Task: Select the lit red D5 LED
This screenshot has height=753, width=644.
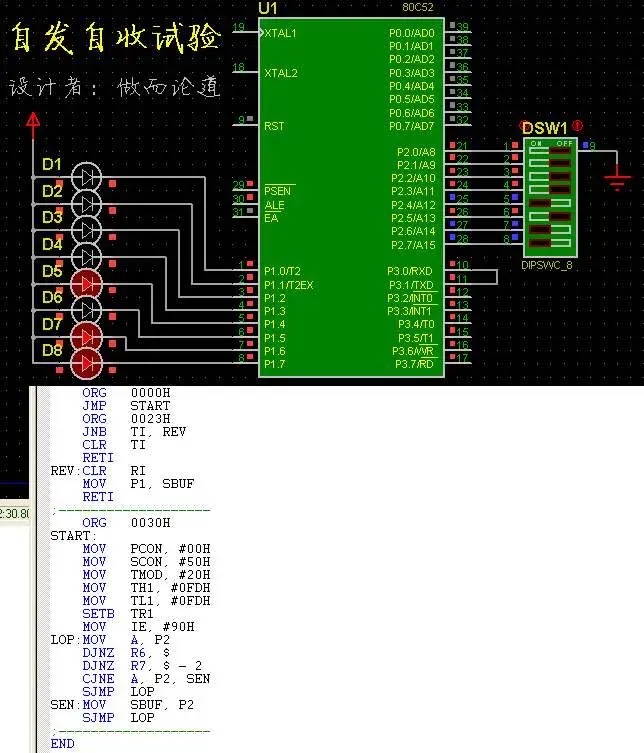Action: coord(87,284)
